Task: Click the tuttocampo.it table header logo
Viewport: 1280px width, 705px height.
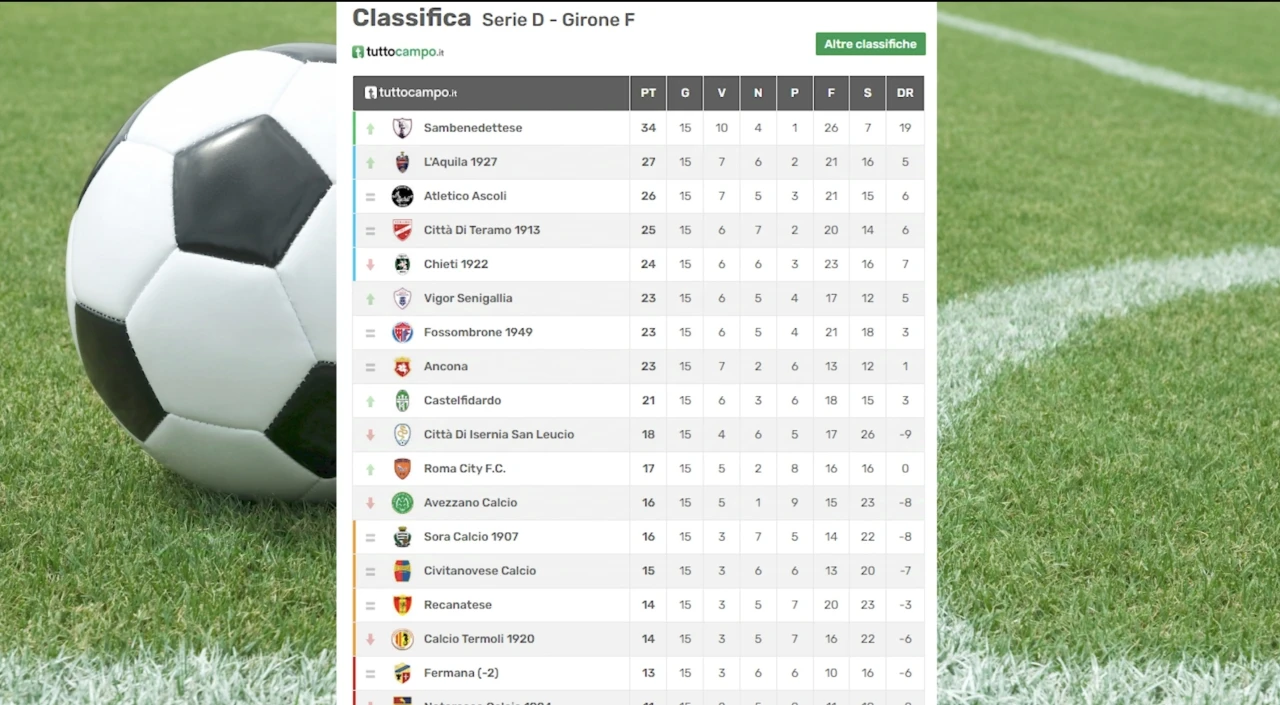Action: point(411,93)
